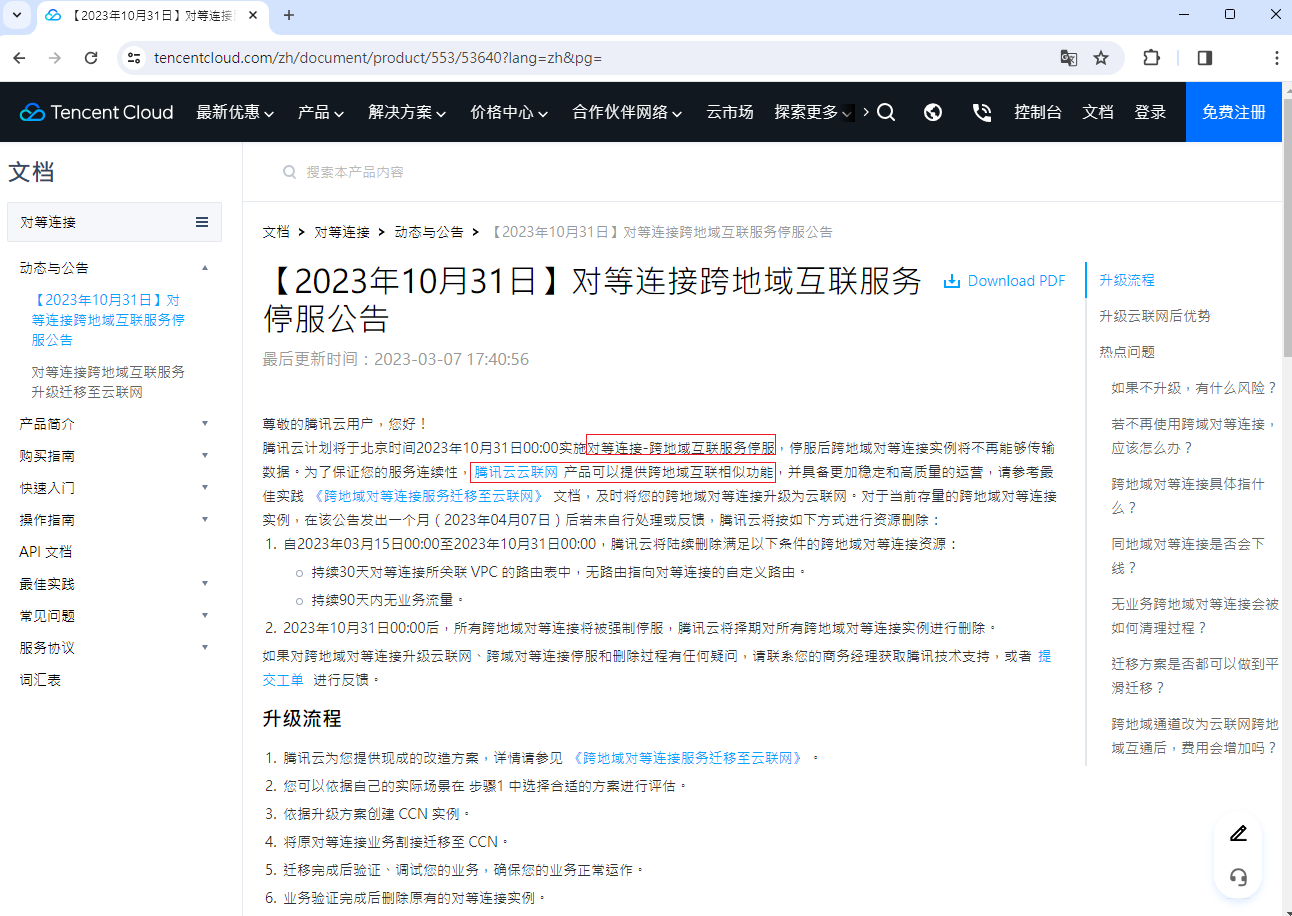Open the search magnifier in navbar
The height and width of the screenshot is (916, 1292).
[x=886, y=112]
